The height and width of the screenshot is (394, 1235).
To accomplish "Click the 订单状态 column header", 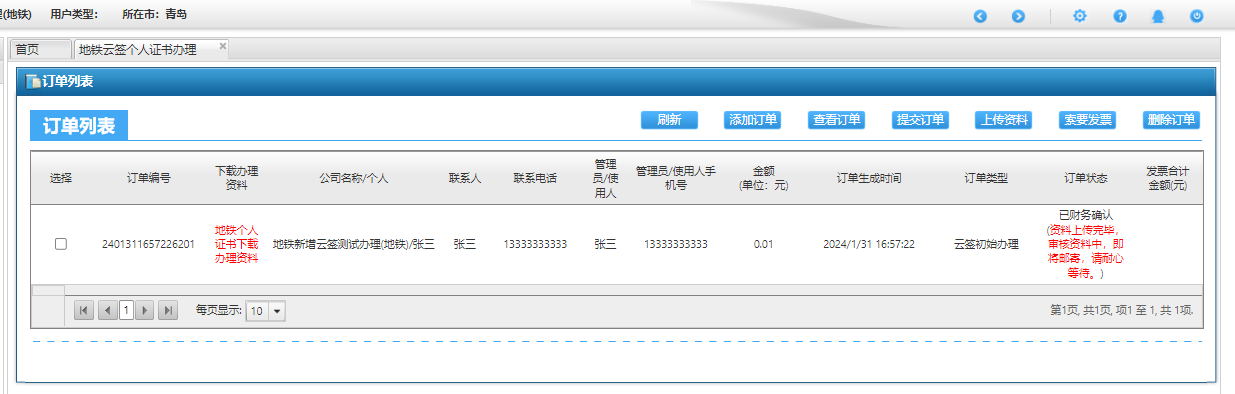I will [x=1085, y=178].
